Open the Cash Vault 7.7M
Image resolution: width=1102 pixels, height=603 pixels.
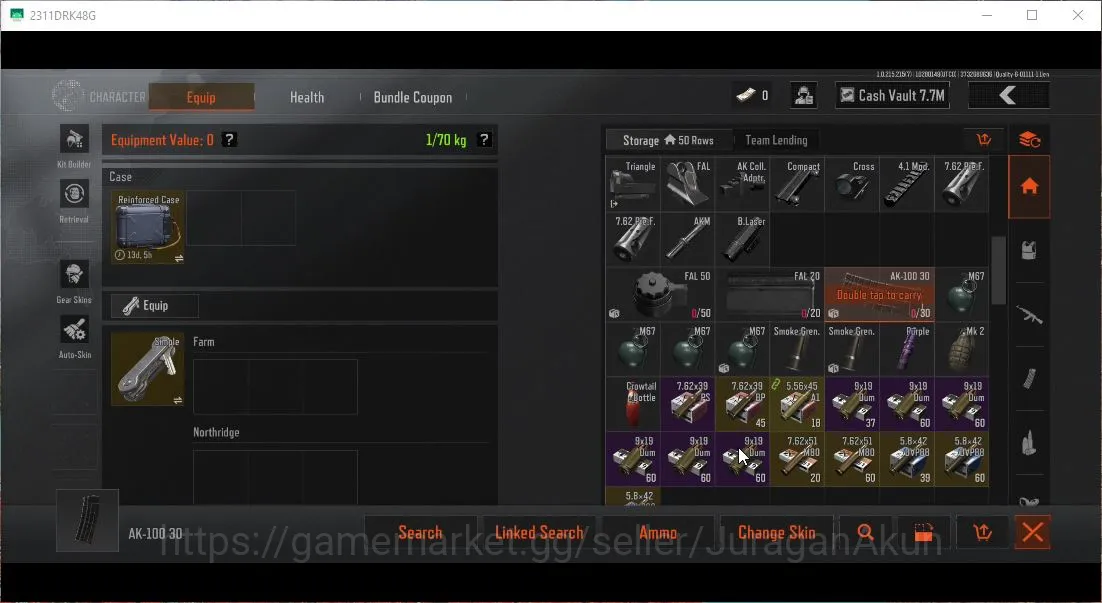point(893,95)
